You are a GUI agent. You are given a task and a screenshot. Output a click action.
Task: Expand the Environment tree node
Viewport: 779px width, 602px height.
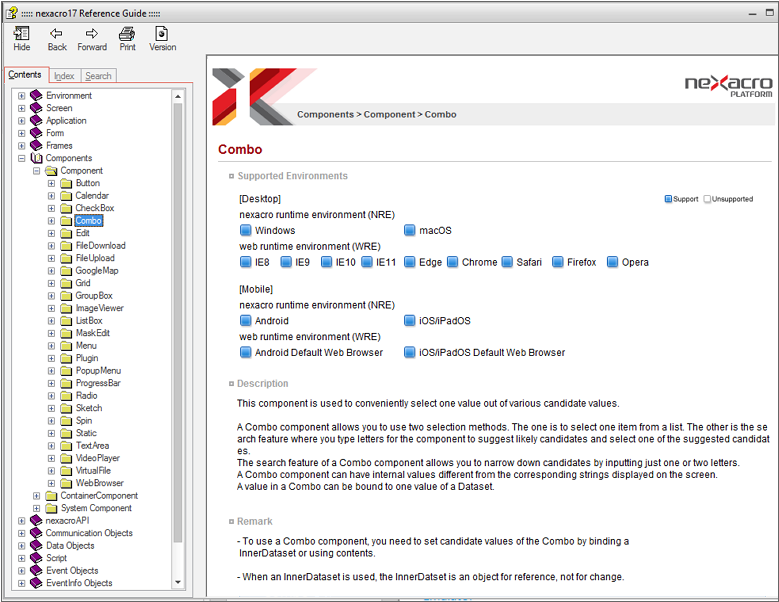click(x=21, y=95)
